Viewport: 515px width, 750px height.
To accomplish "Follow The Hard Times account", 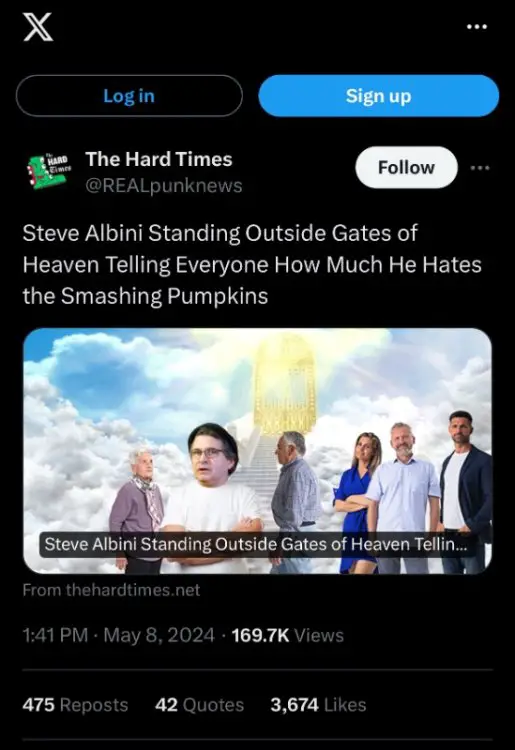I will [406, 167].
